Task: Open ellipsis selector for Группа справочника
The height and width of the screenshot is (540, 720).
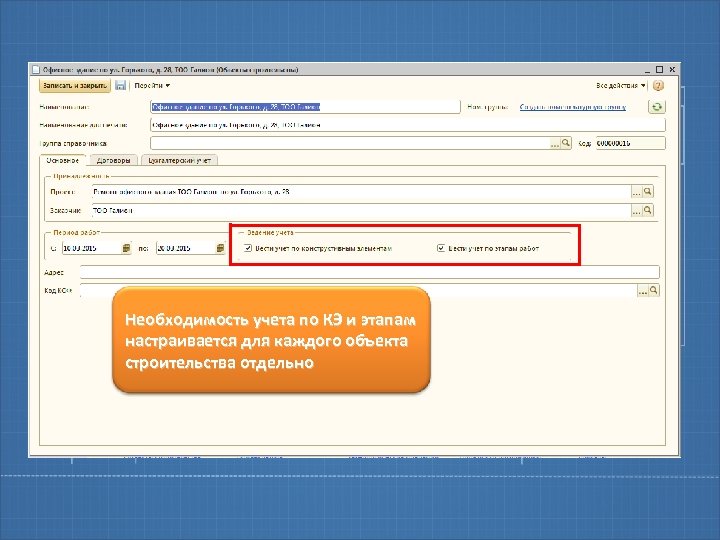Action: 555,143
